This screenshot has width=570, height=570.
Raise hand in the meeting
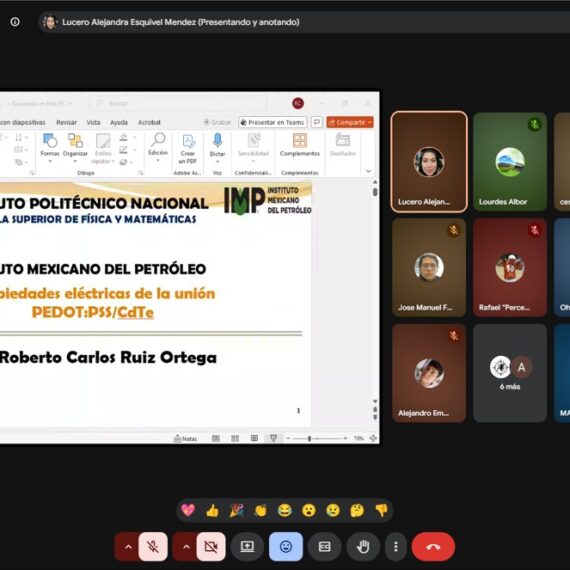tap(363, 546)
